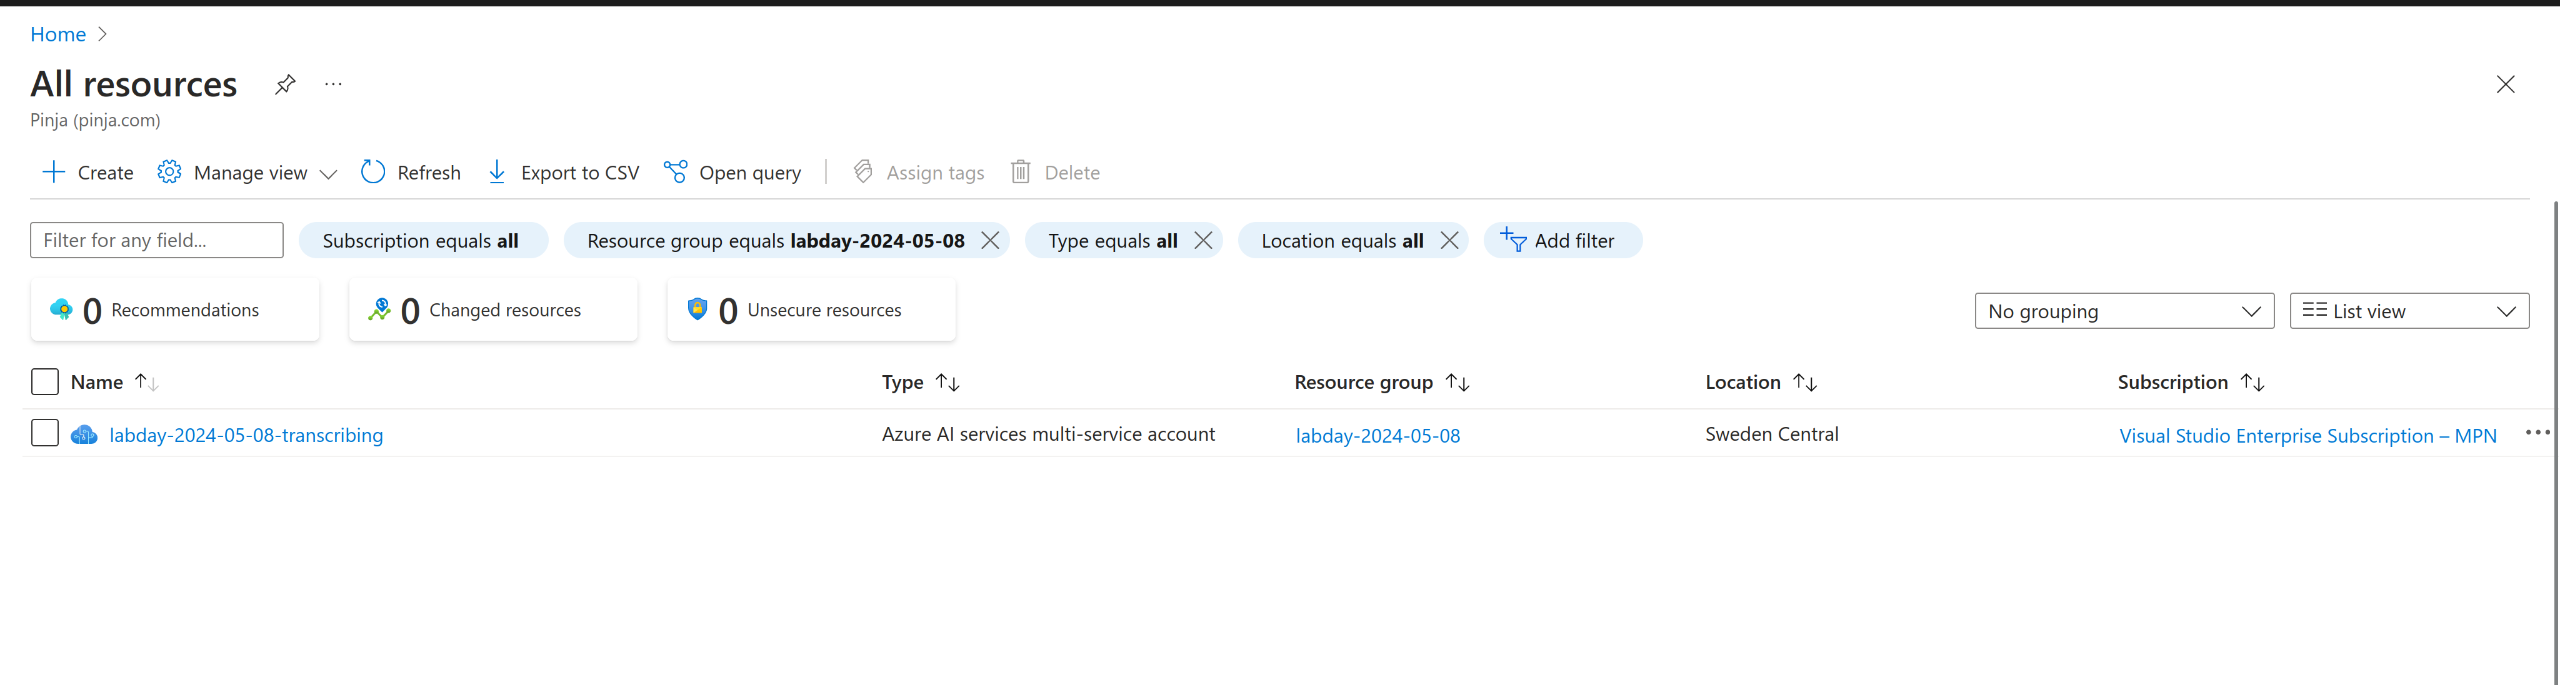Go to Home breadcrumb
This screenshot has width=2560, height=685.
58,34
